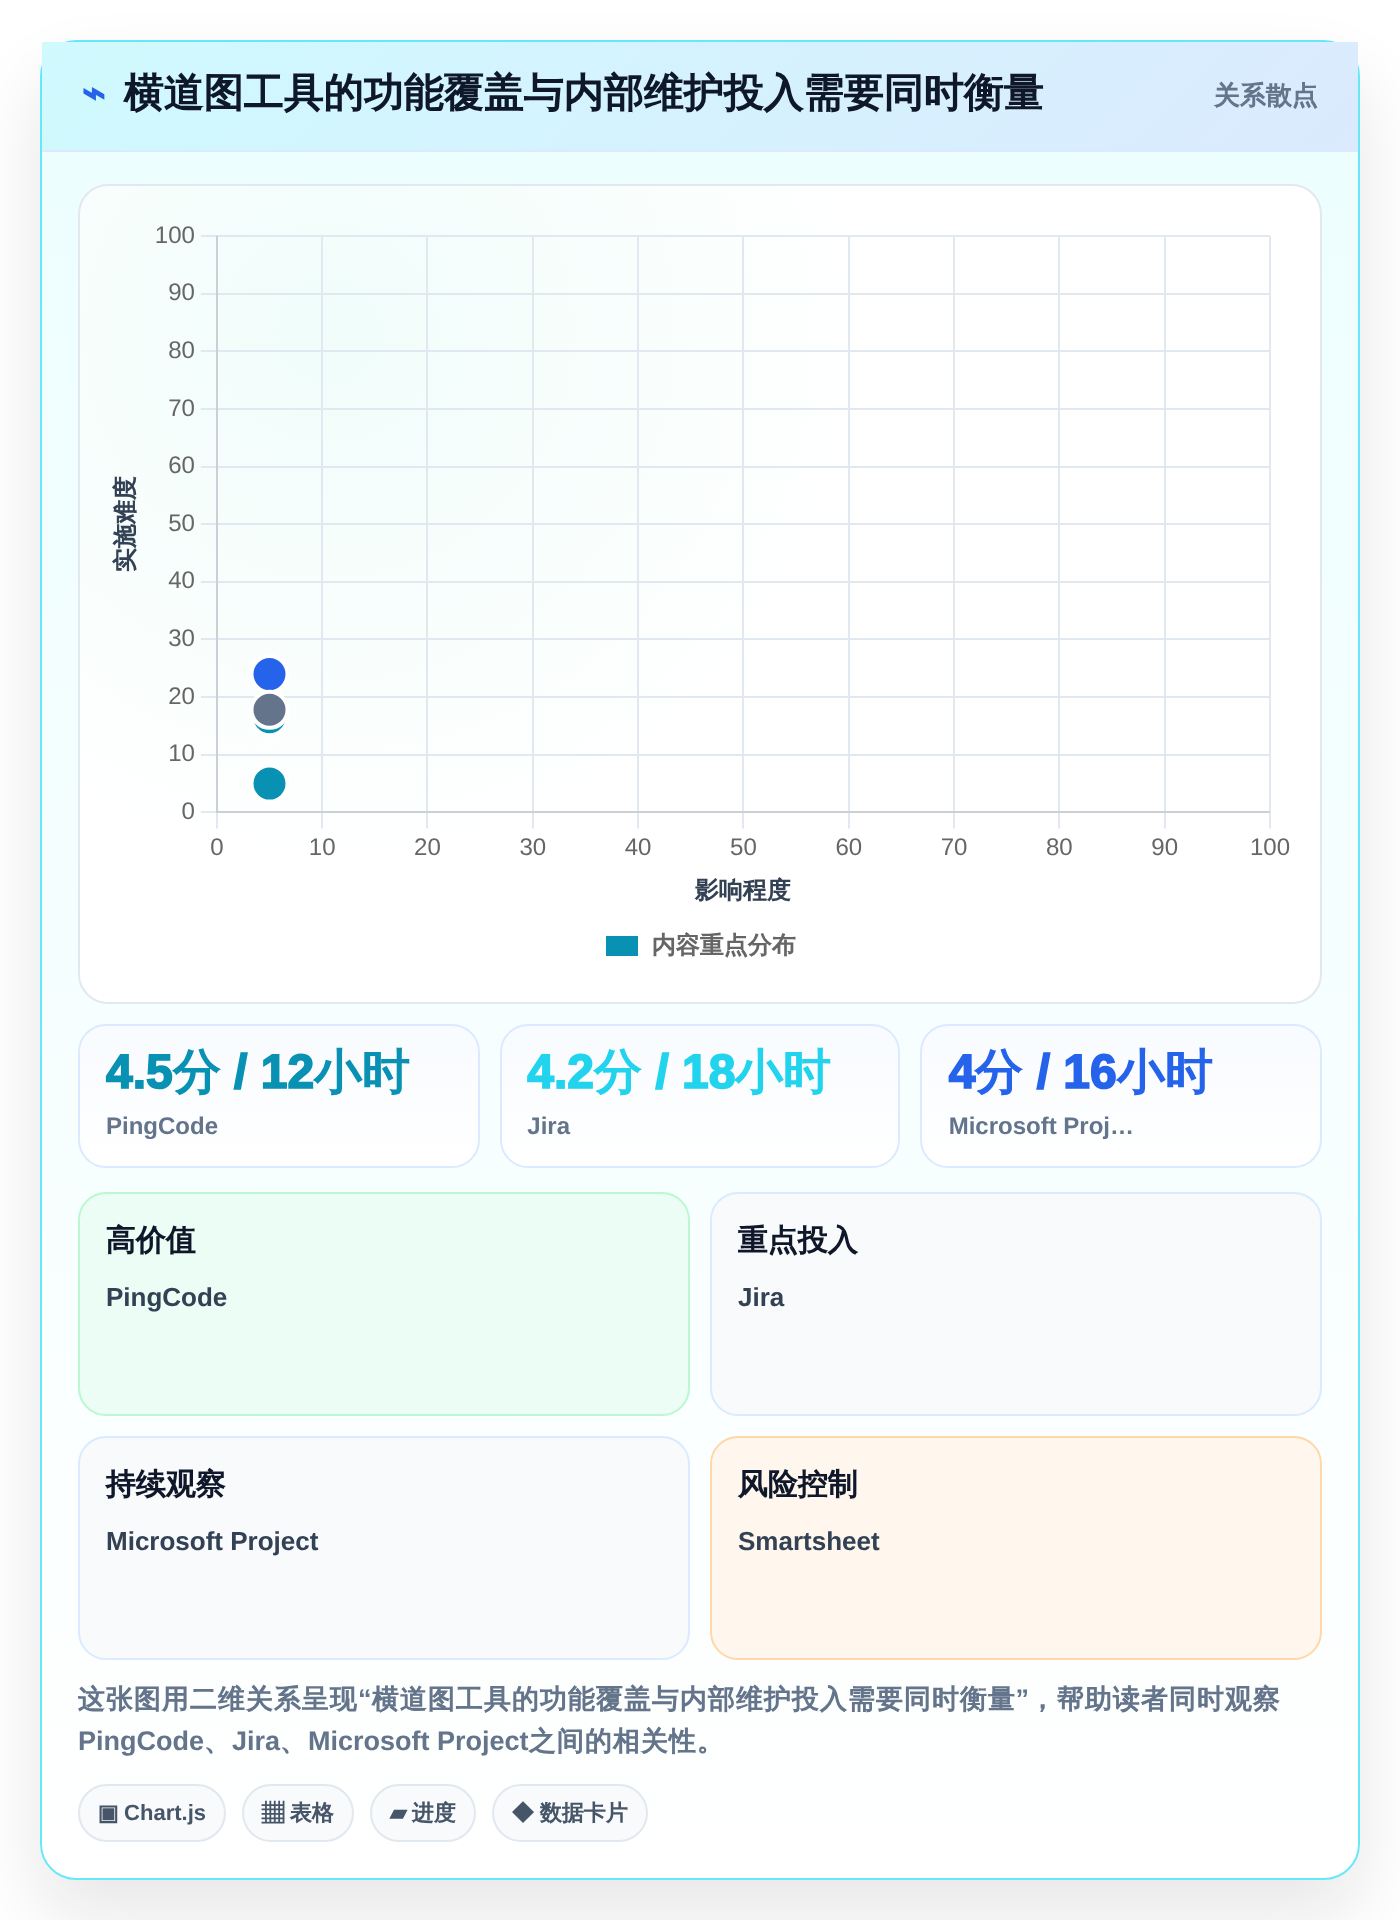1400x1920 pixels.
Task: Click the Chart.js tag chip
Action: pyautogui.click(x=152, y=1813)
